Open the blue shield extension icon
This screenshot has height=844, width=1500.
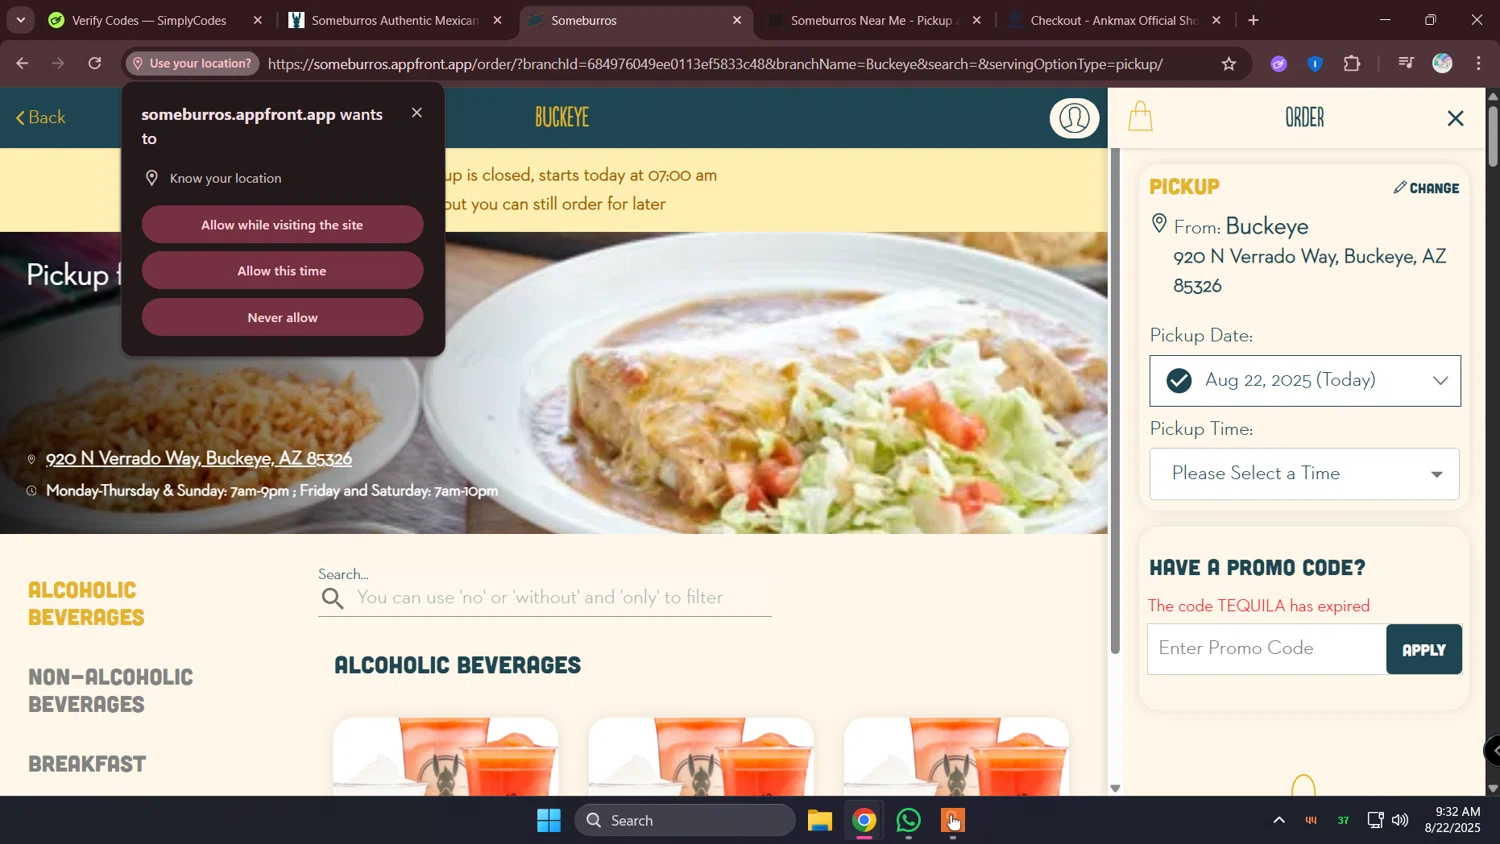[x=1315, y=64]
